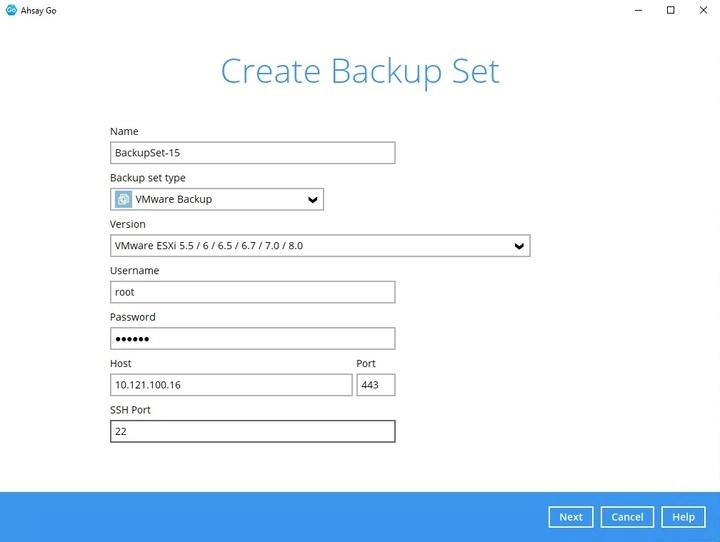The image size is (720, 542).
Task: Focus the Username field containing root
Action: tap(253, 292)
